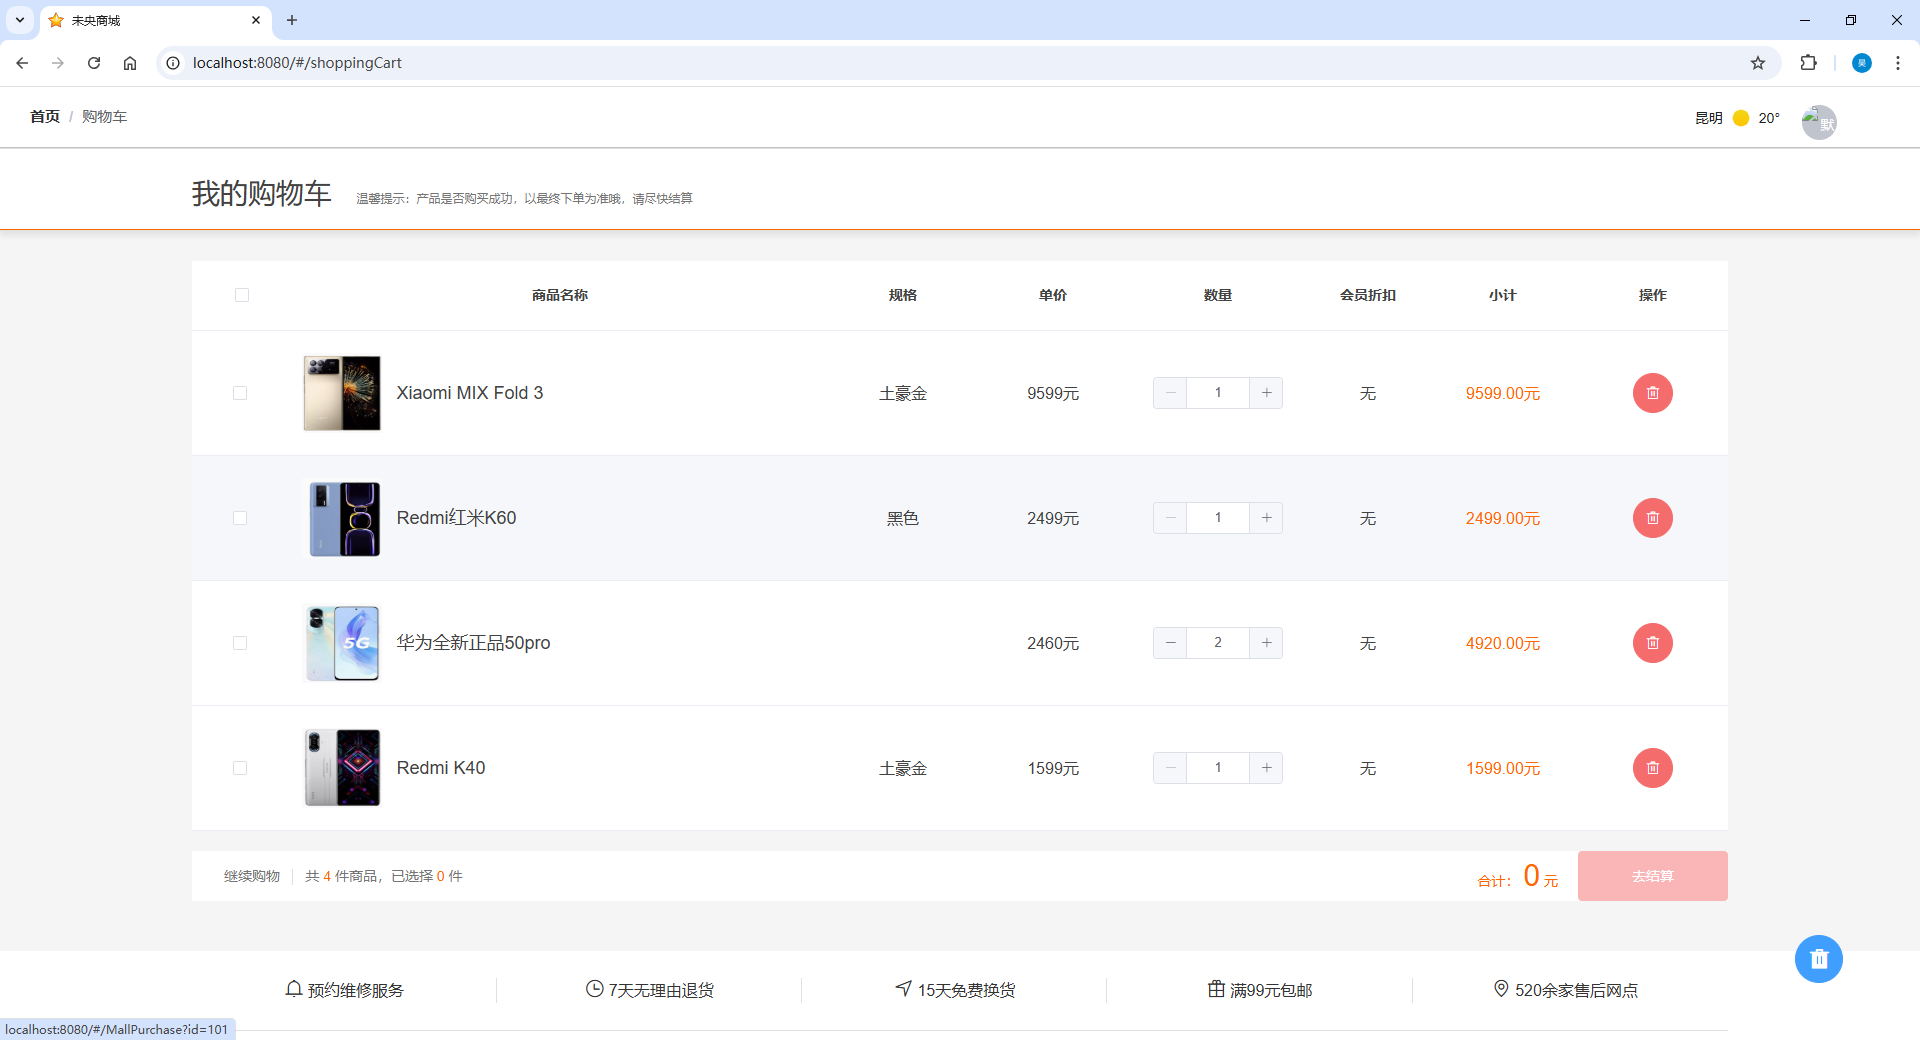The image size is (1920, 1040).
Task: Click the 2499元 unit price
Action: (x=1052, y=519)
